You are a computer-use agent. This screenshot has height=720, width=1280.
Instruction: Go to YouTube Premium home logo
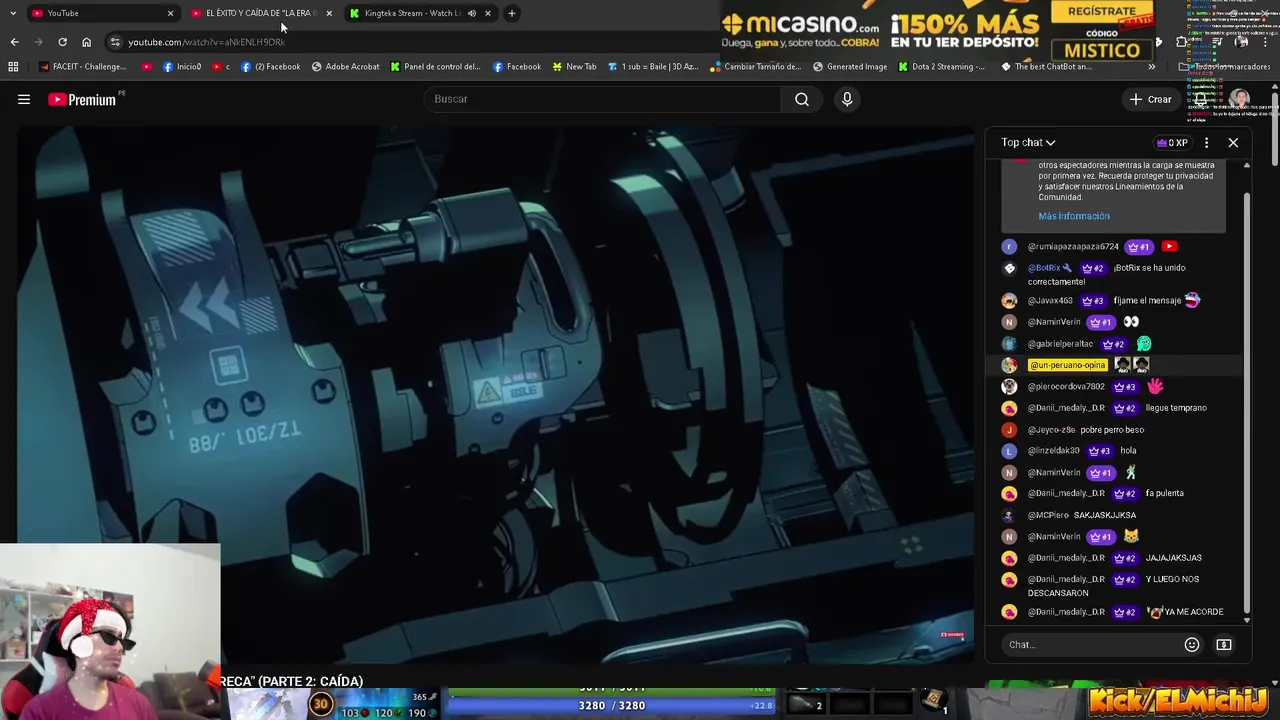(x=82, y=99)
